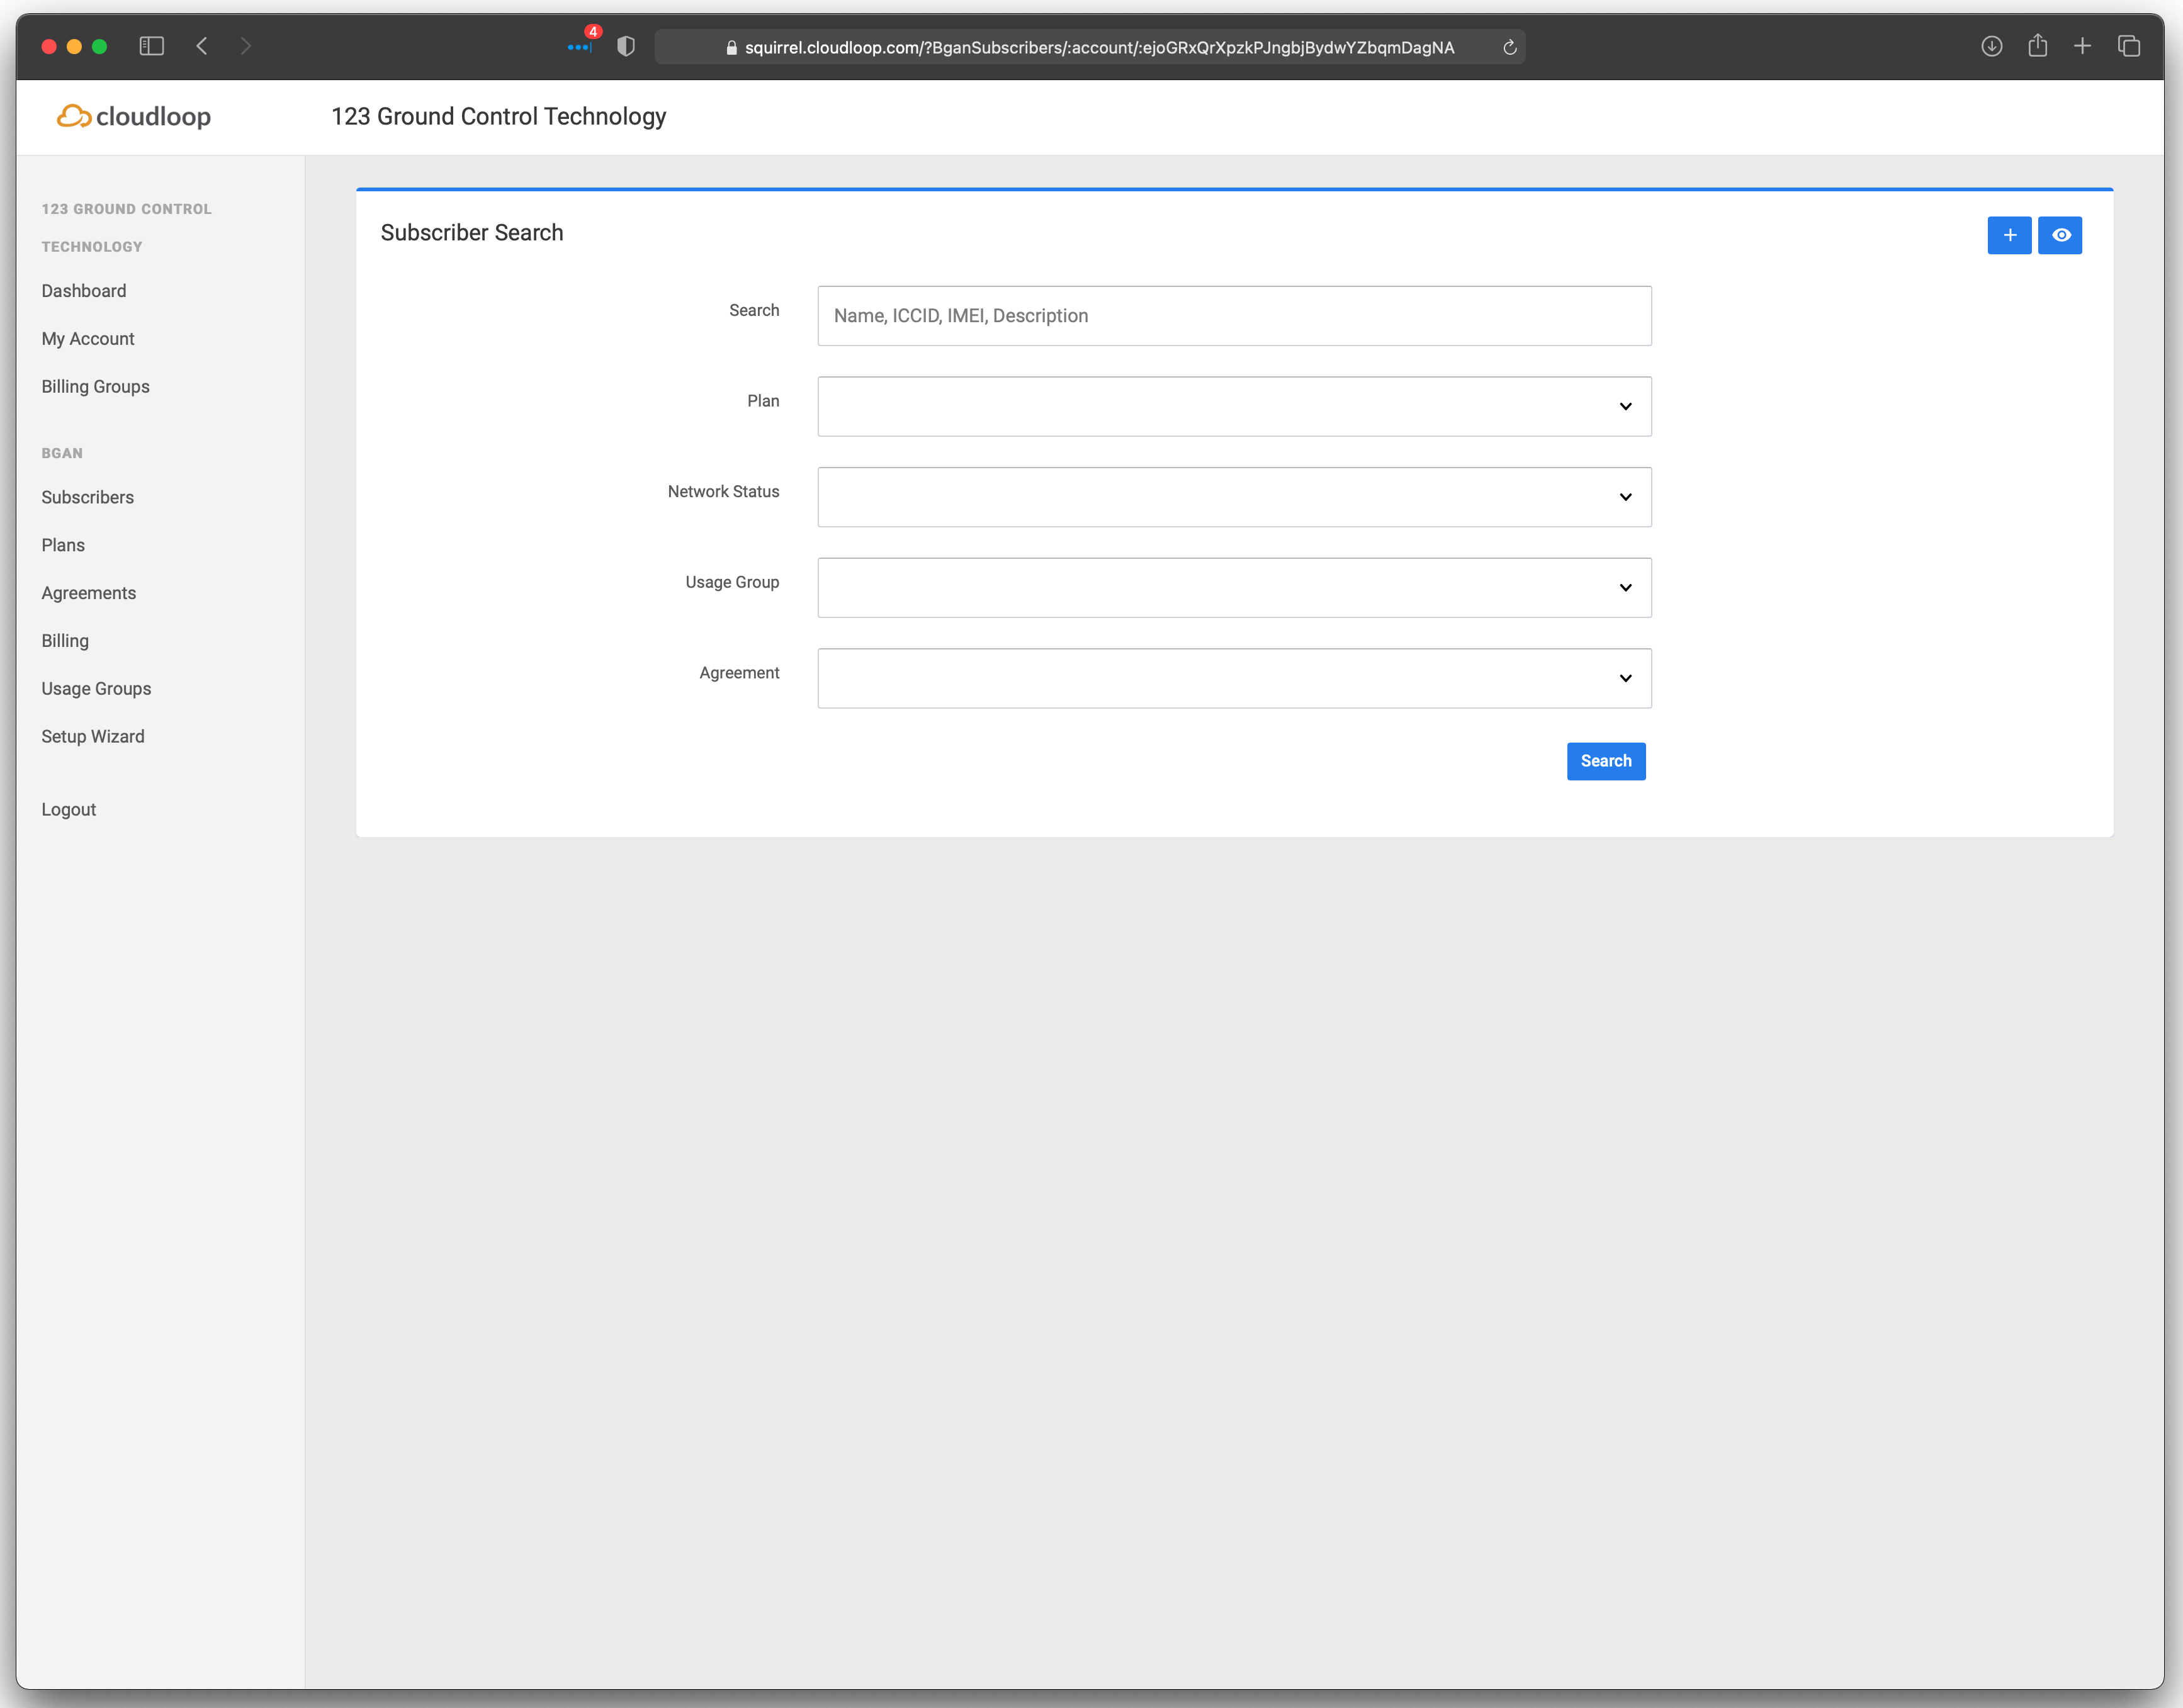This screenshot has width=2183, height=1708.
Task: Click the Safari sidebar toggle icon
Action: pos(151,46)
